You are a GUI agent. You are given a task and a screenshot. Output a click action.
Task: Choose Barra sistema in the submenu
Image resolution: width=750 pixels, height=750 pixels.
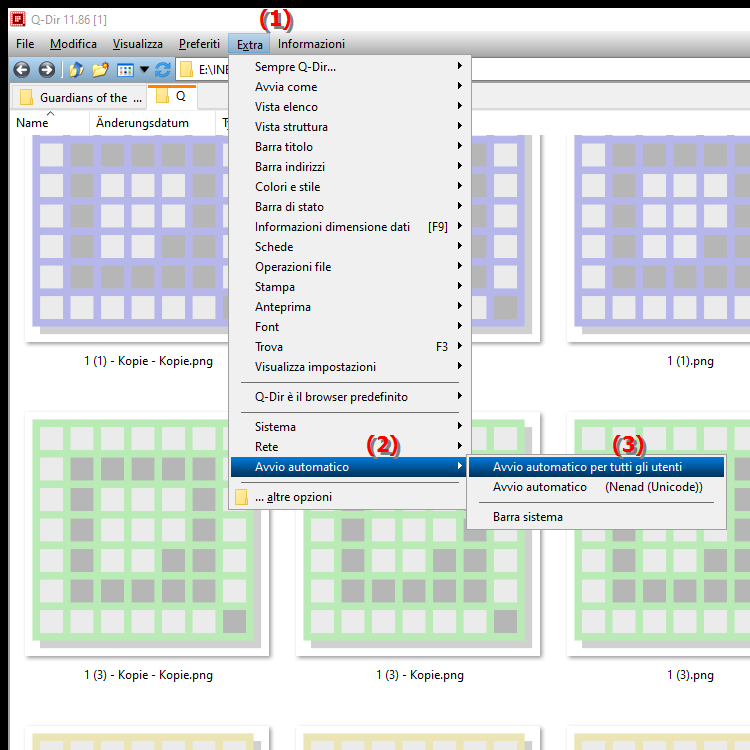click(x=596, y=517)
